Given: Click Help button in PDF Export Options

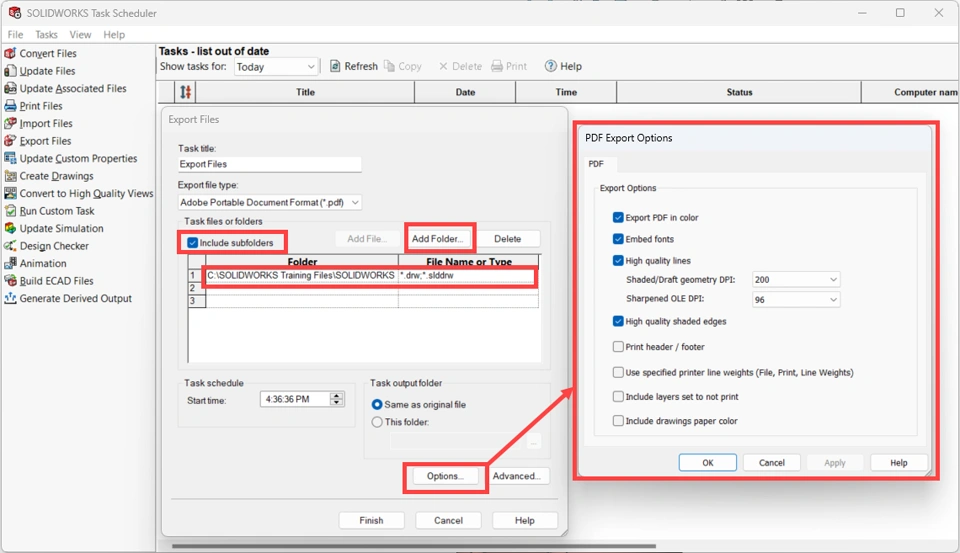Looking at the screenshot, I should pyautogui.click(x=899, y=463).
